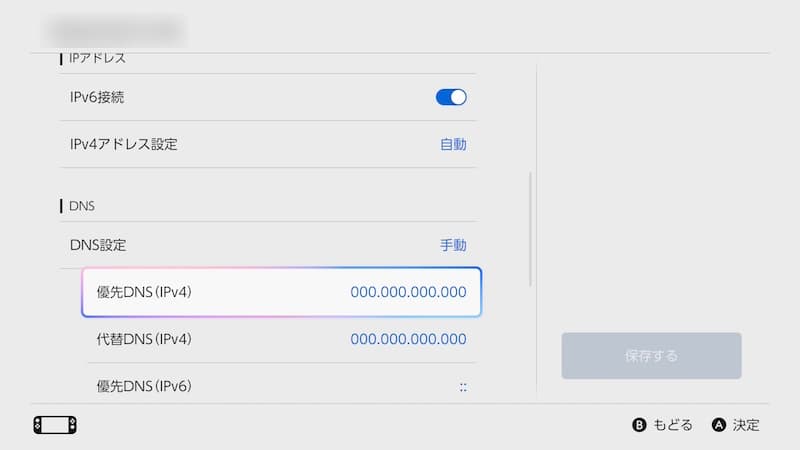Image resolution: width=800 pixels, height=450 pixels.
Task: Click the controller icon in the bottom-left corner
Action: (55, 425)
